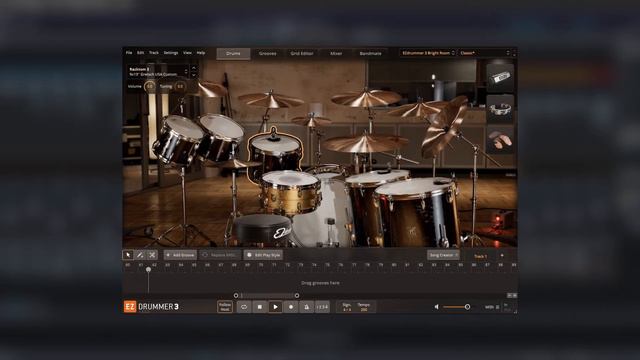Click the tilted china cymbal

click(x=444, y=127)
